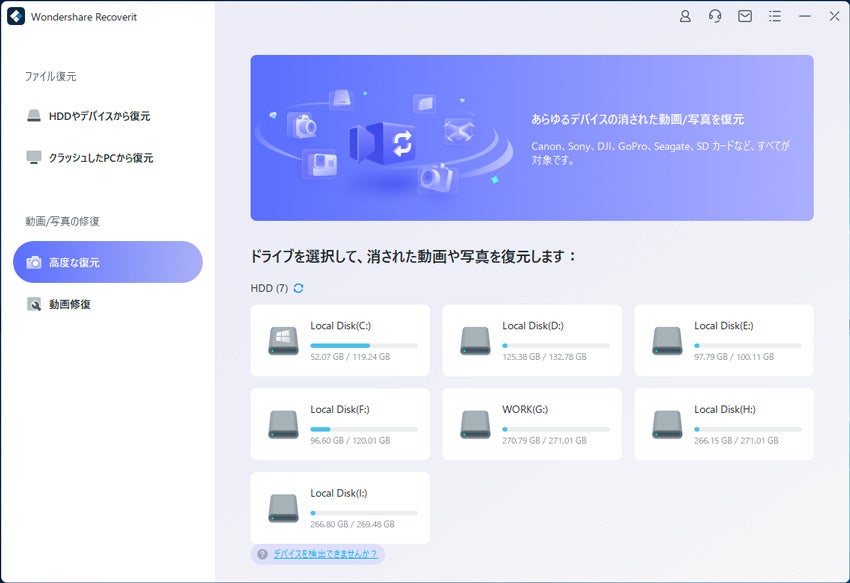Screen dimensions: 850x583
Task: Click the Wondershare Recoverit logo icon
Action: click(16, 16)
